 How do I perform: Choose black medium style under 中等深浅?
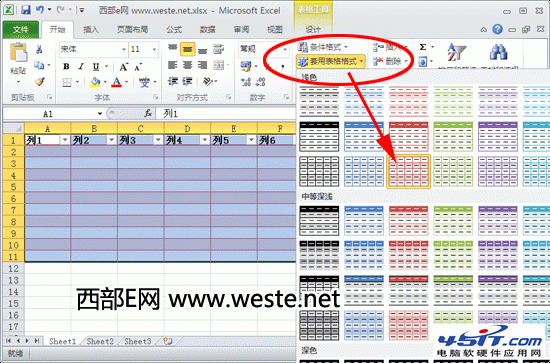(319, 221)
